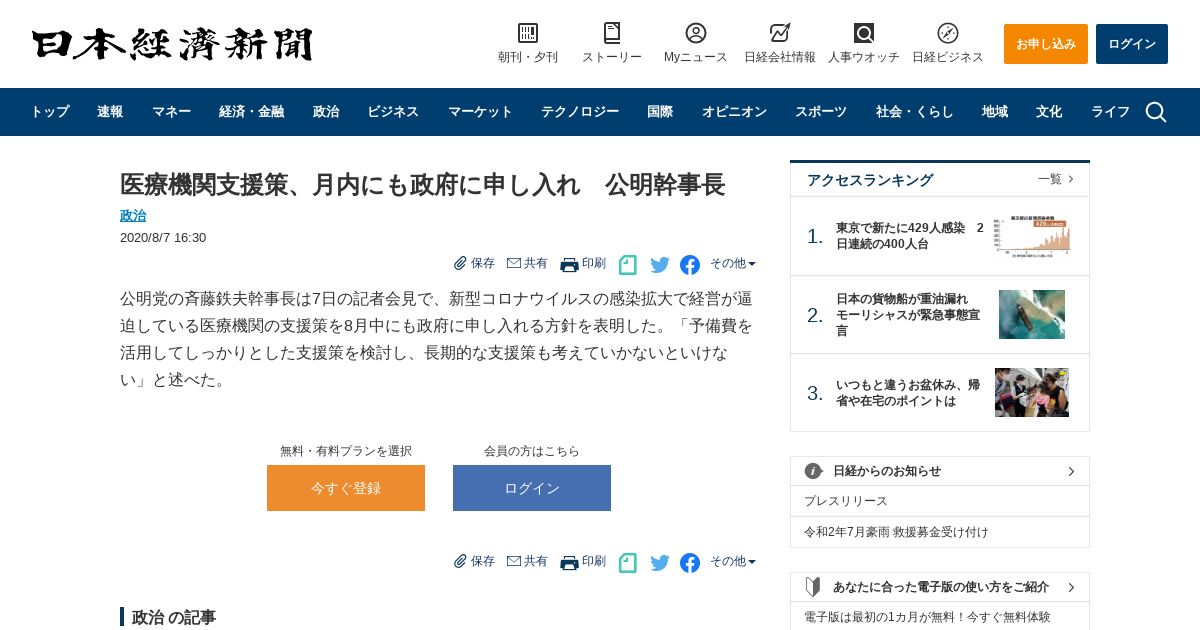
Task: Select 政治 in the navigation bar
Action: point(326,112)
